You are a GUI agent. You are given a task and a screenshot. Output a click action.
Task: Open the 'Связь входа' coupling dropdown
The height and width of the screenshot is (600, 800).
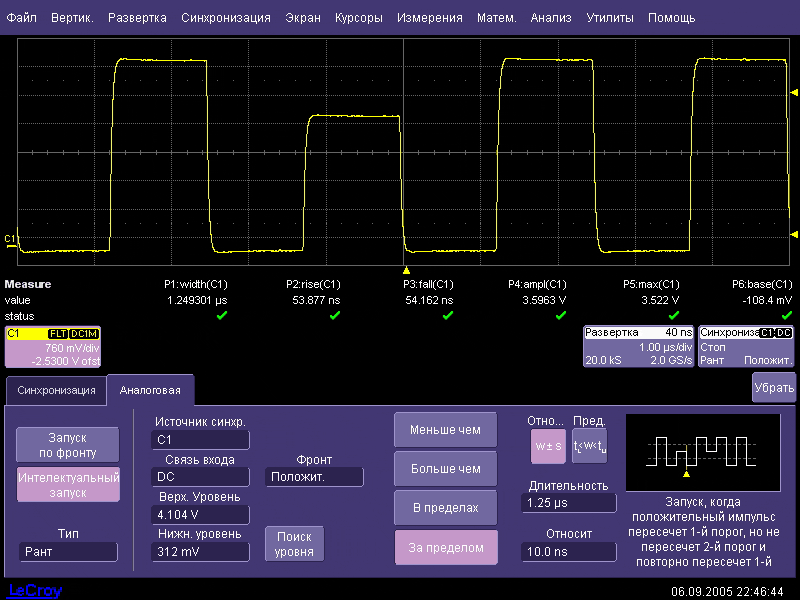coord(201,477)
